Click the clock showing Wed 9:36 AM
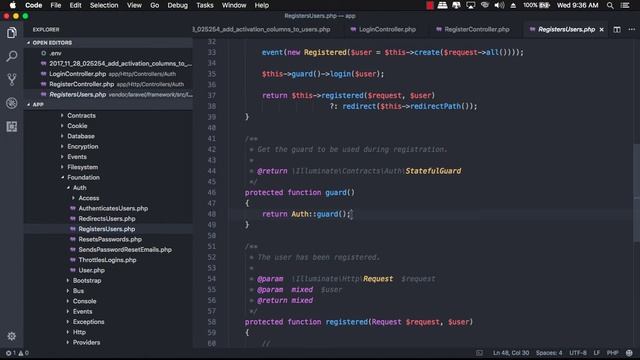The width and height of the screenshot is (640, 360). coord(577,5)
